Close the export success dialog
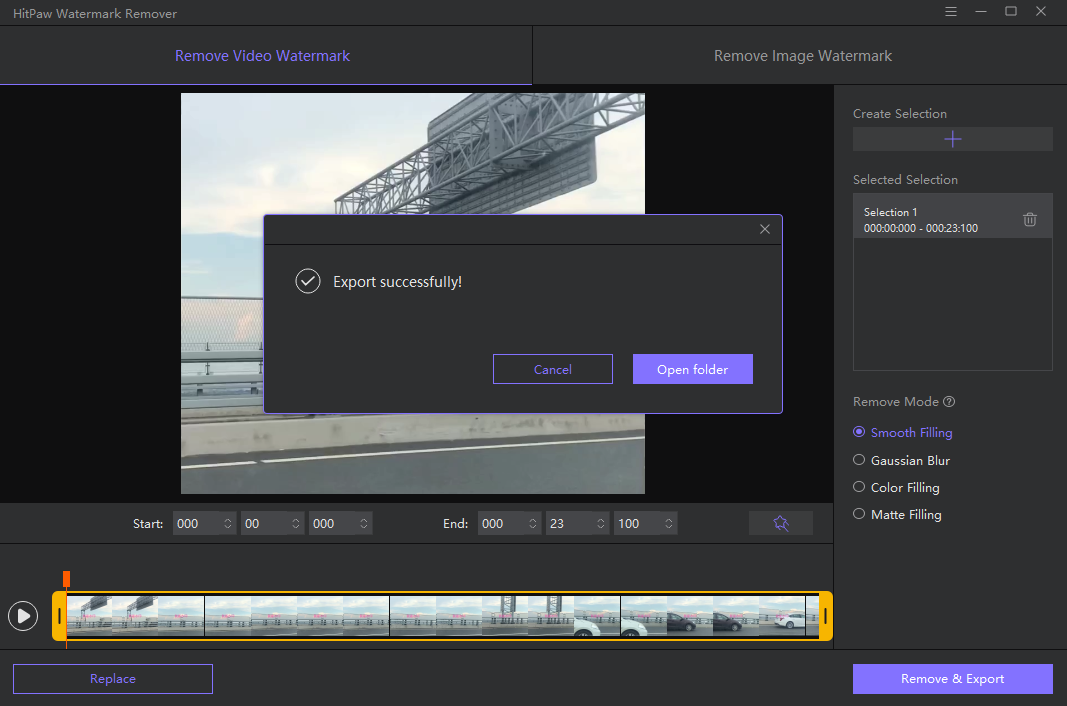The width and height of the screenshot is (1067, 706). pyautogui.click(x=764, y=229)
